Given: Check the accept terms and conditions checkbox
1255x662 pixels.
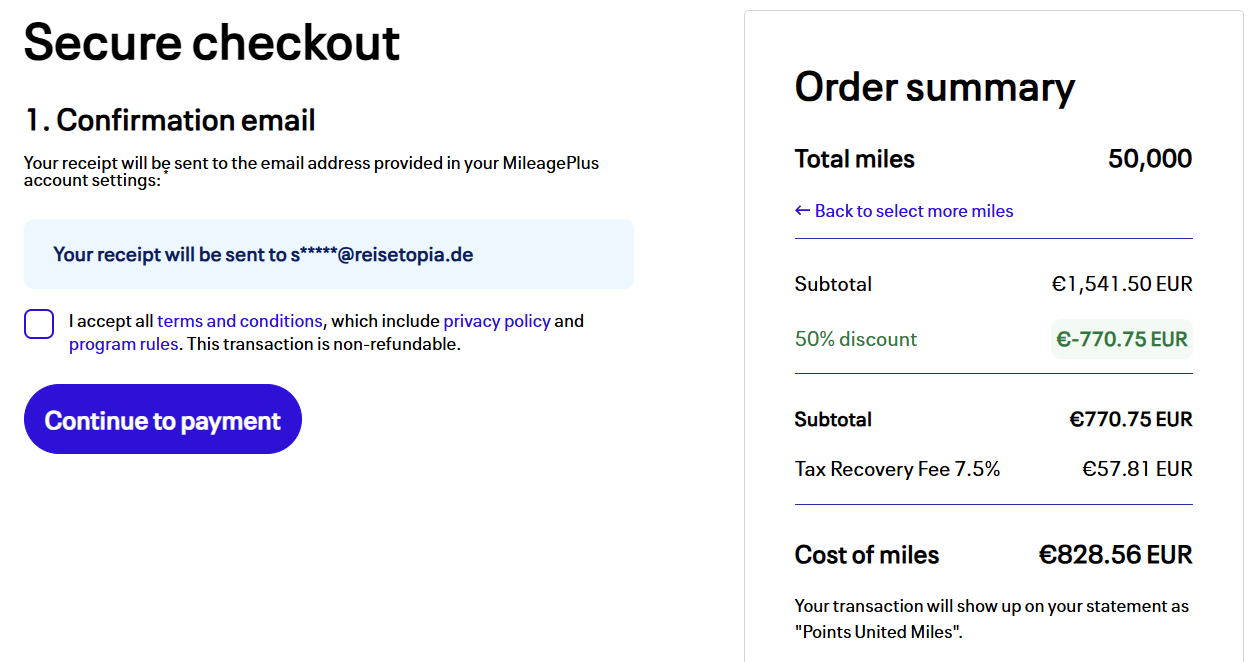Looking at the screenshot, I should [x=38, y=324].
